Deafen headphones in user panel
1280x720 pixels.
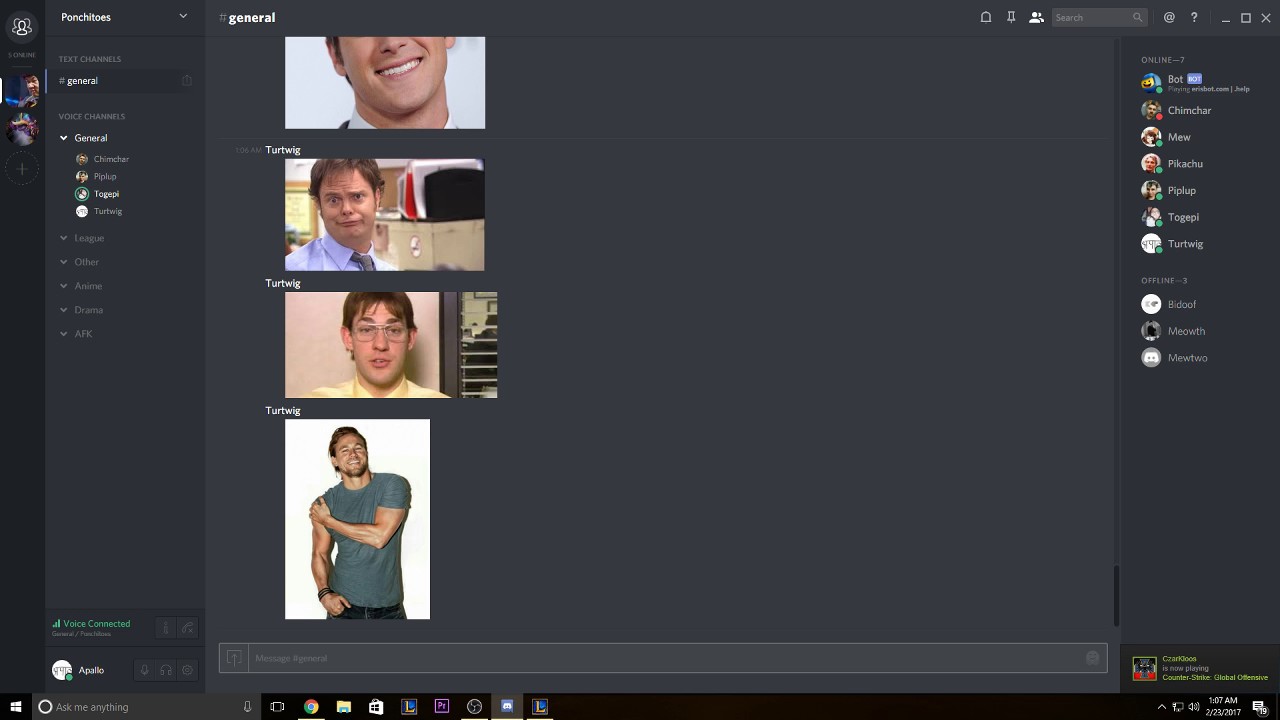point(166,670)
